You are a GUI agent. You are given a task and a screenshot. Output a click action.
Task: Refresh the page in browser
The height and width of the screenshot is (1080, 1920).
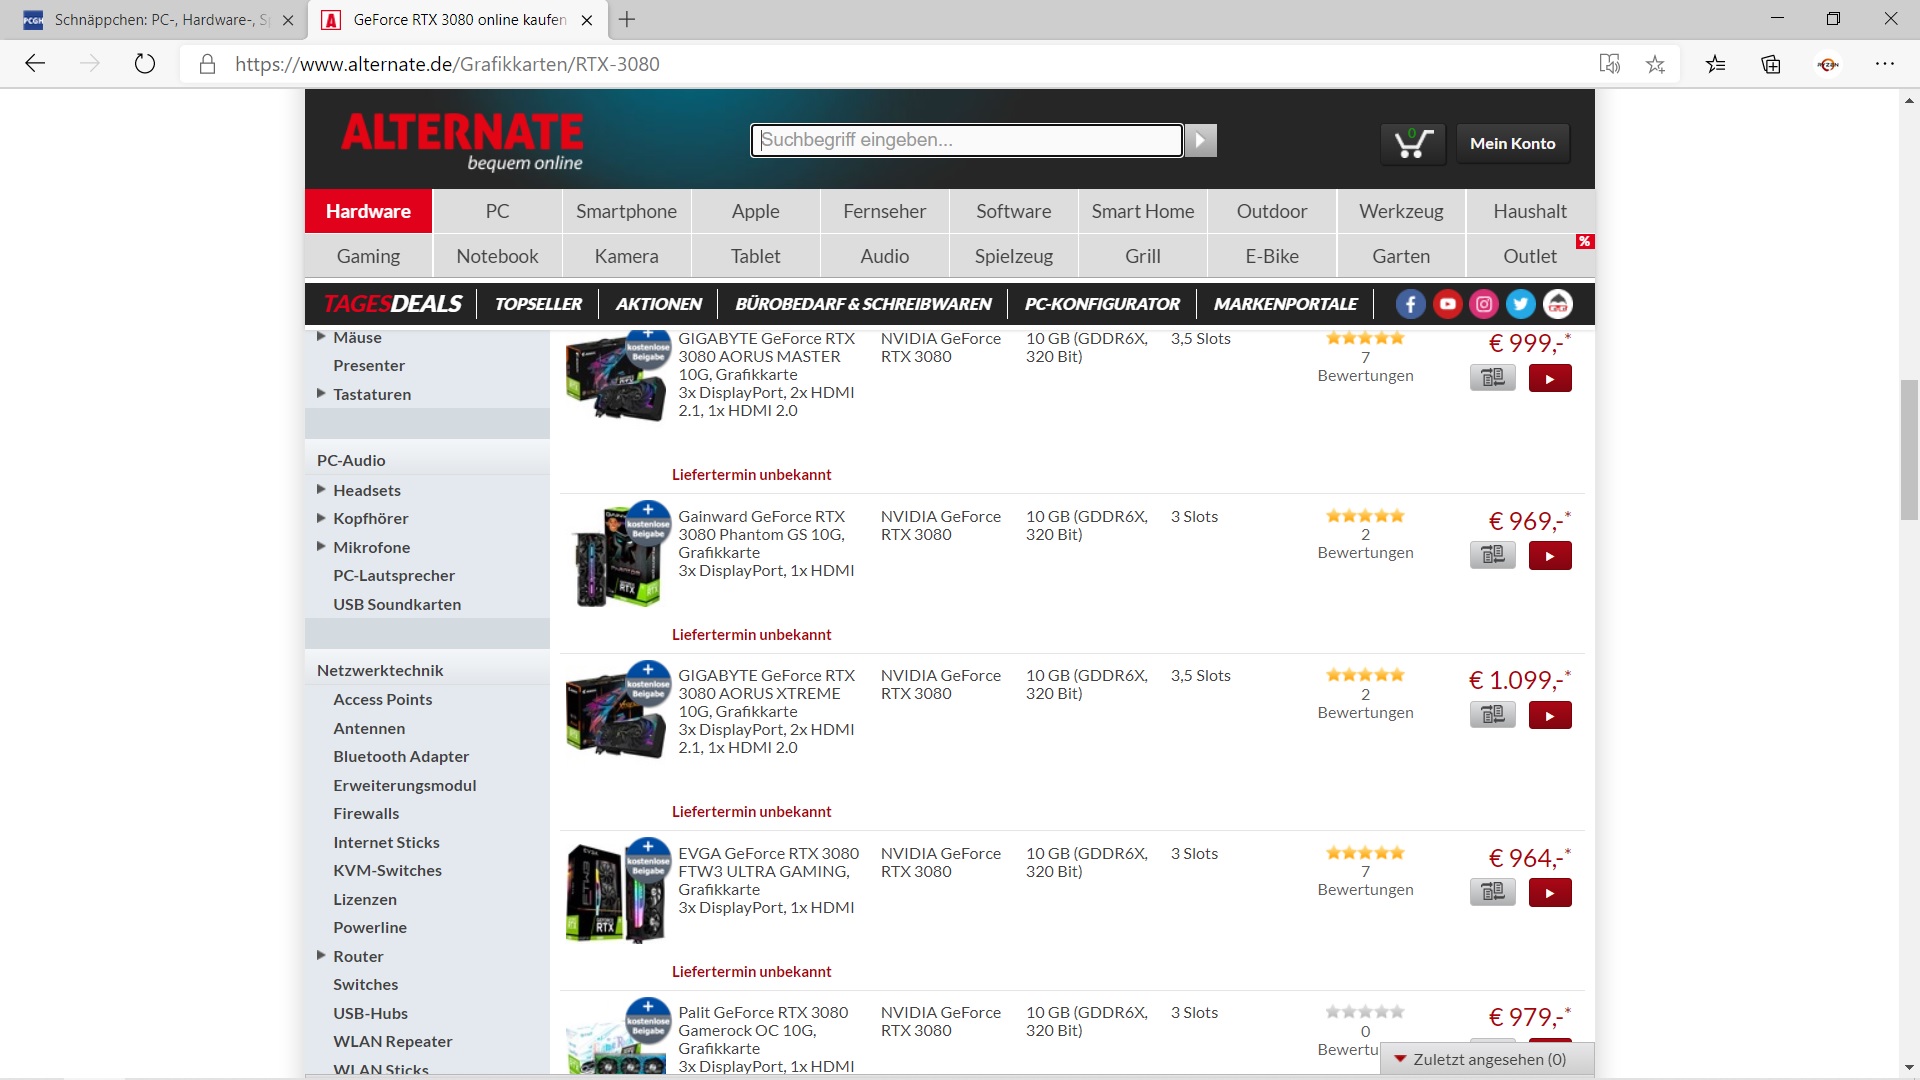pos(145,64)
